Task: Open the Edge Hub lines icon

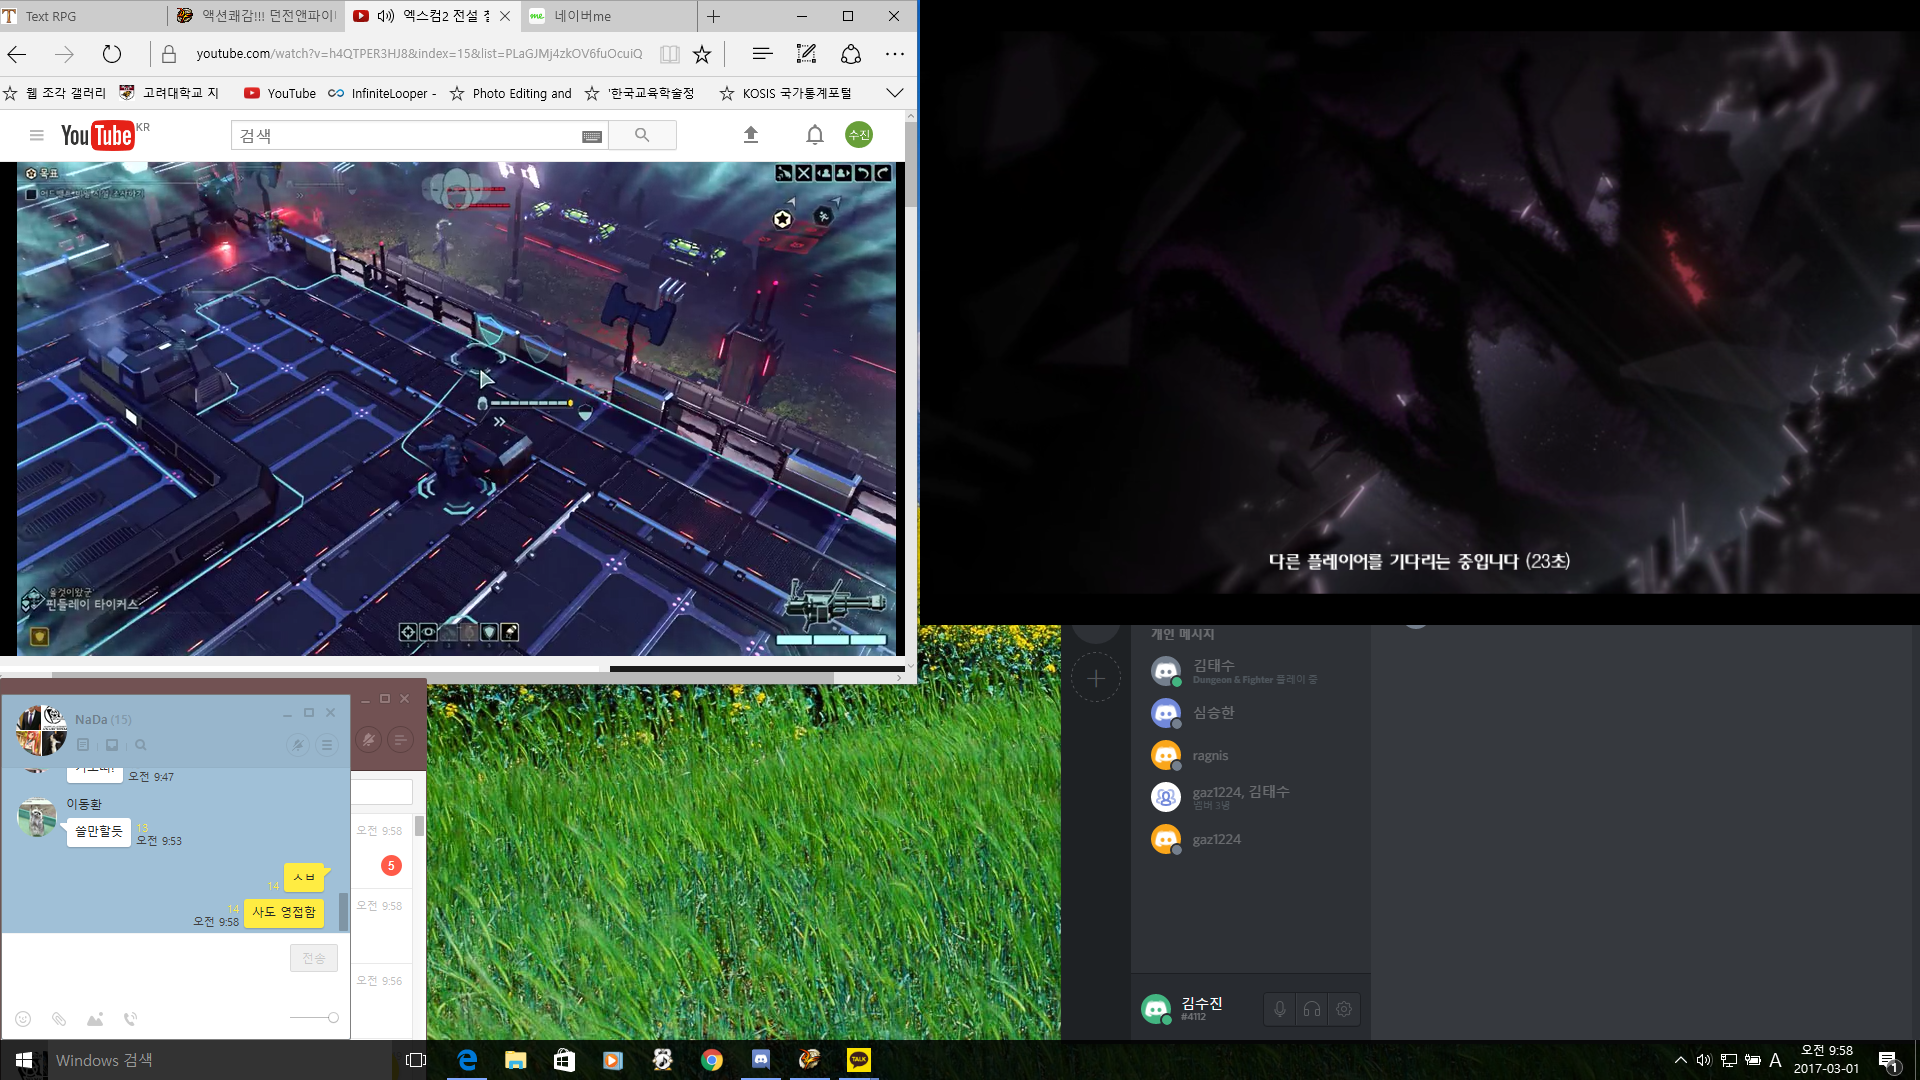Action: [762, 54]
